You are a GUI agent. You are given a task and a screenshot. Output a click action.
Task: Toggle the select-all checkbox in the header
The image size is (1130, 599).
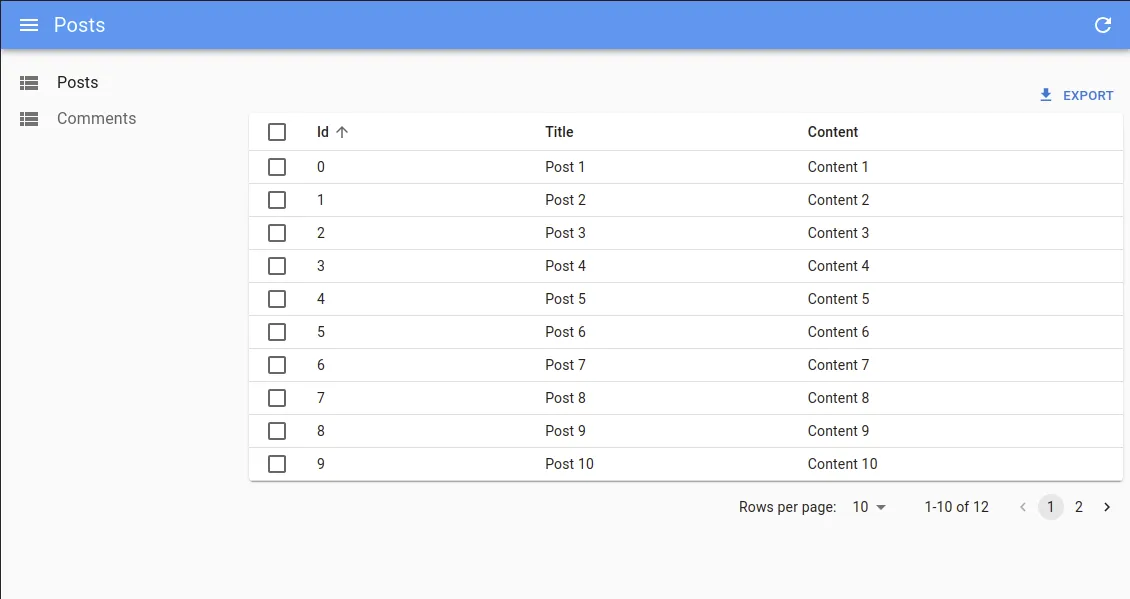(x=277, y=132)
